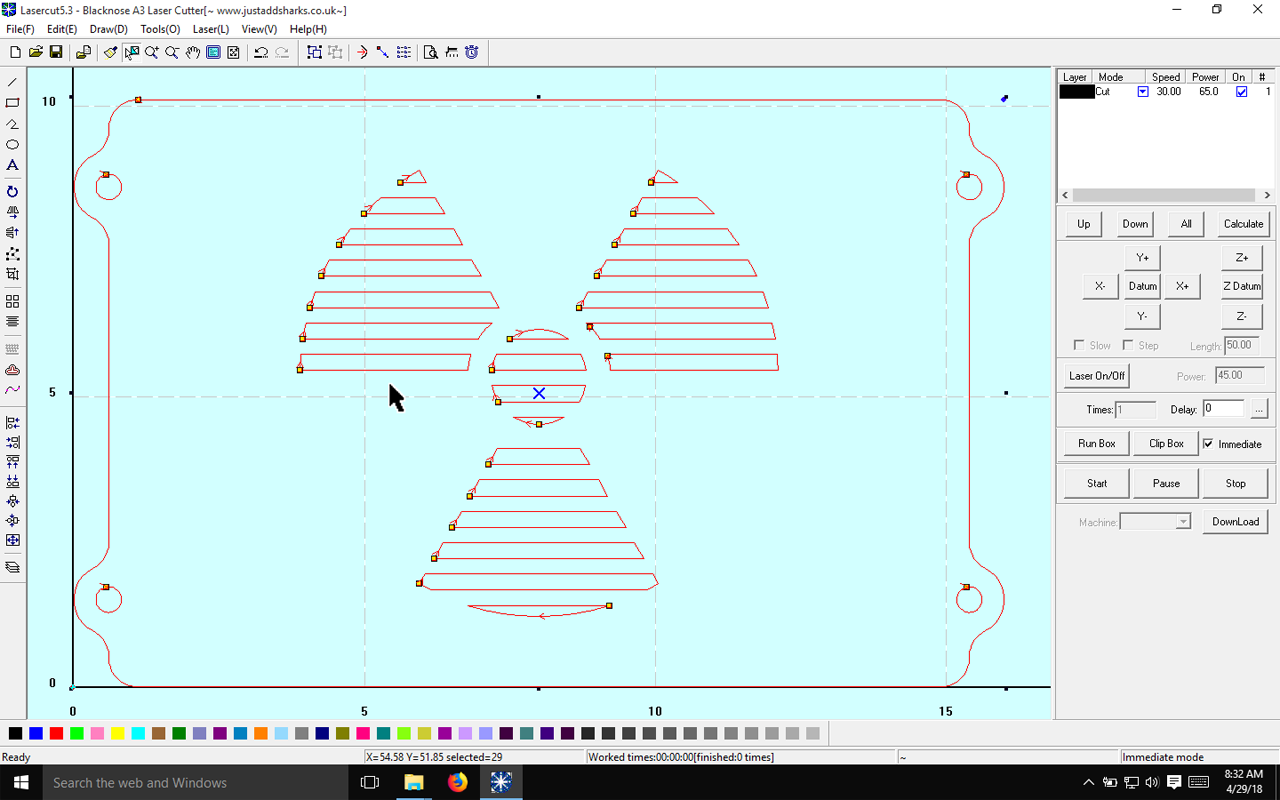
Task: Select the Rectangle drawing tool
Action: click(12, 102)
